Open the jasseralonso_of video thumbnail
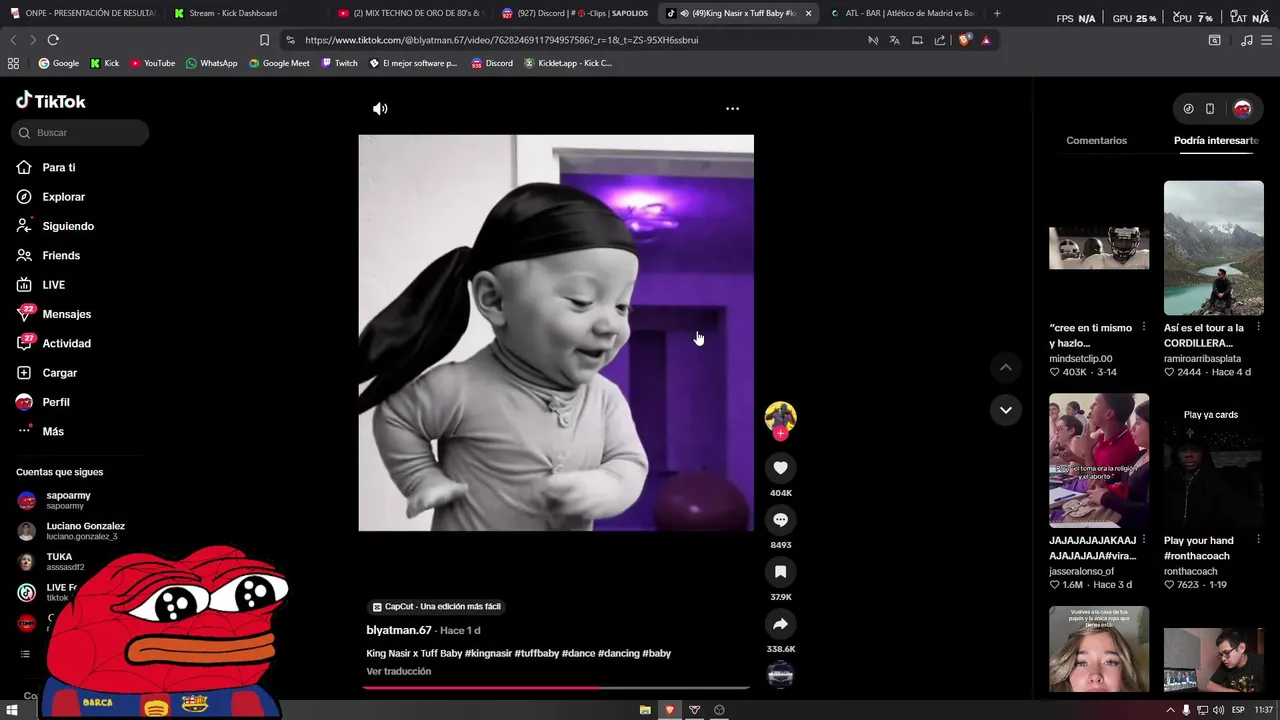Screen dimensions: 1280x720 point(1099,460)
